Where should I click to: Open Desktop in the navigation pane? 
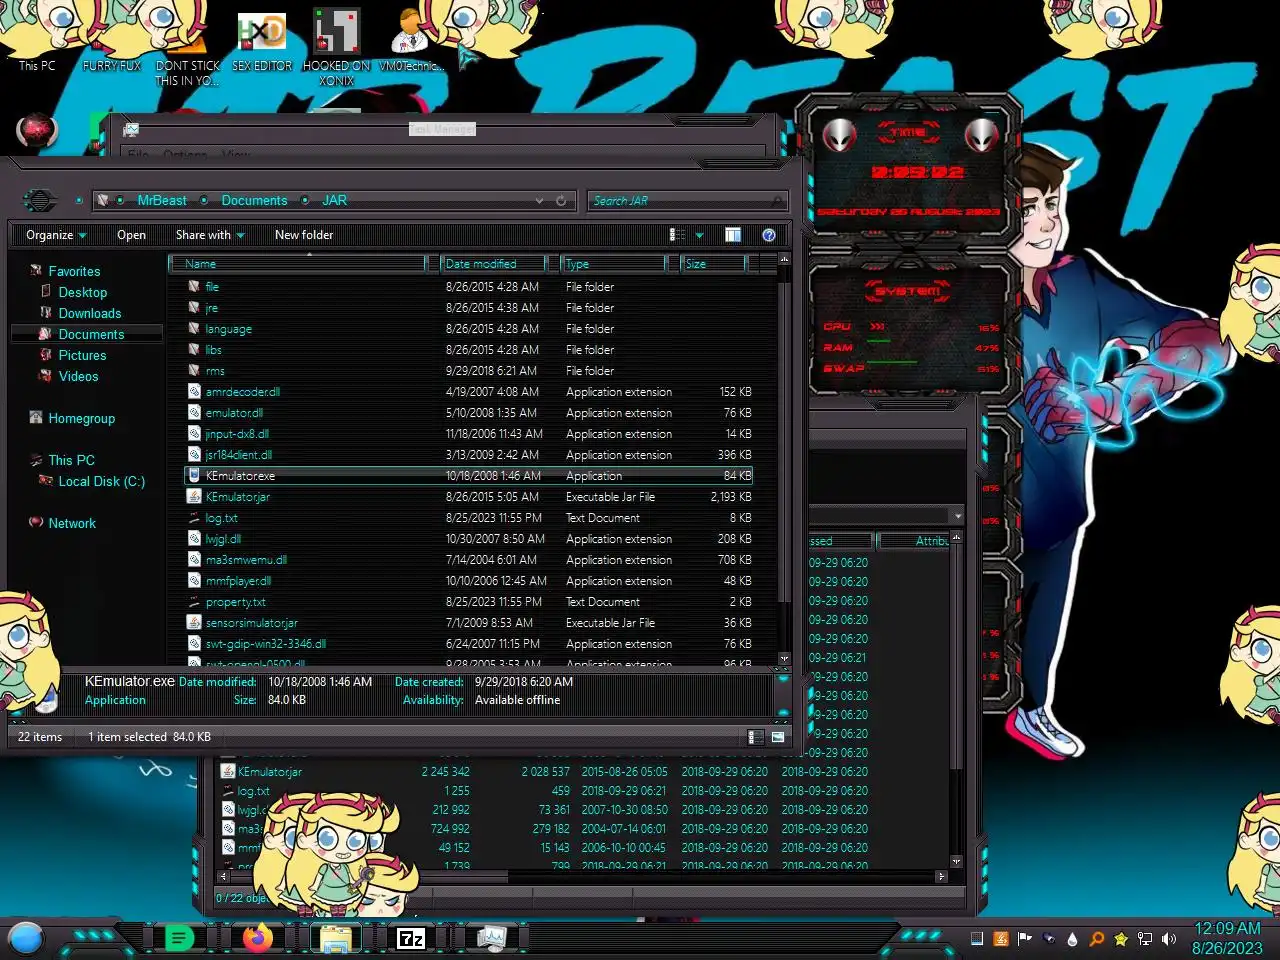coord(82,292)
